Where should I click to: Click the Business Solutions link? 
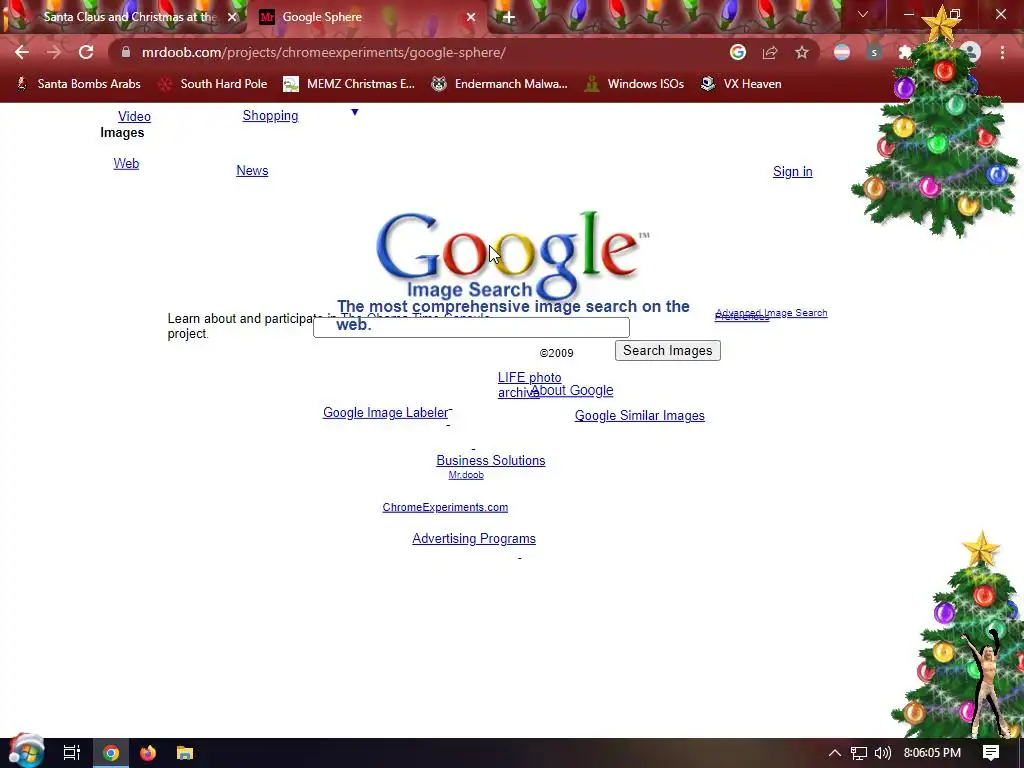click(x=491, y=460)
